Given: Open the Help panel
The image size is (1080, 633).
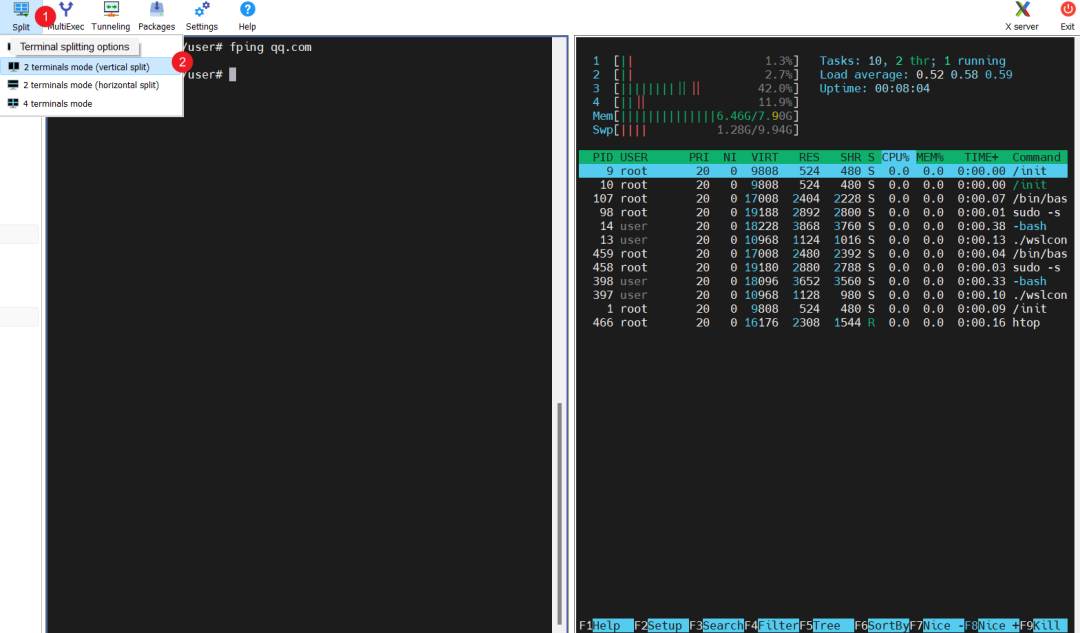Looking at the screenshot, I should click(x=246, y=15).
